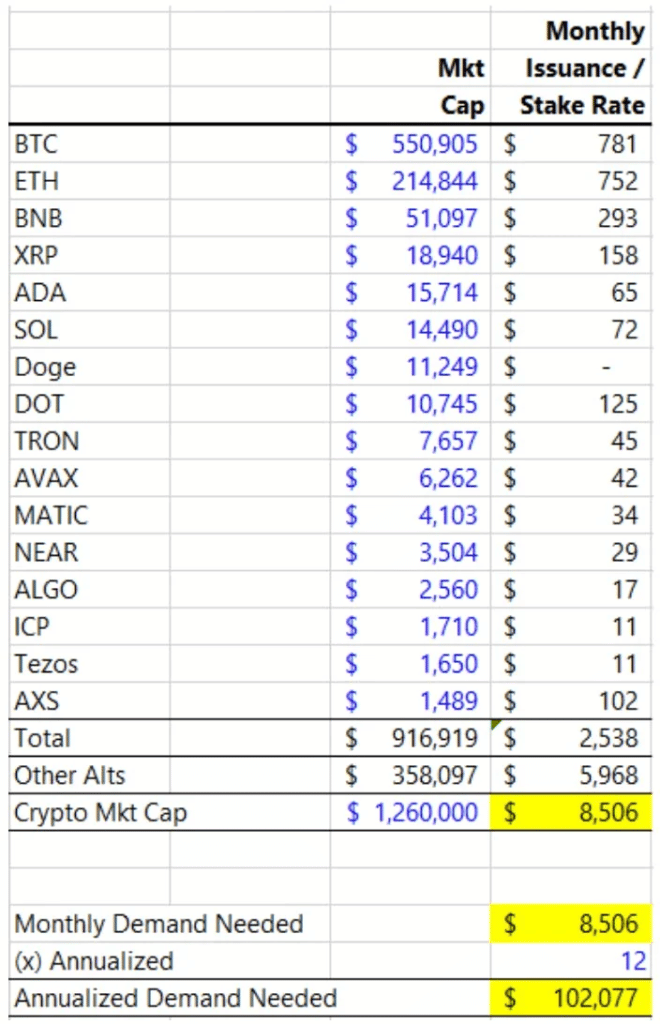Click BNB market cap 51,097
Screen dimensions: 660x1024
click(441, 219)
